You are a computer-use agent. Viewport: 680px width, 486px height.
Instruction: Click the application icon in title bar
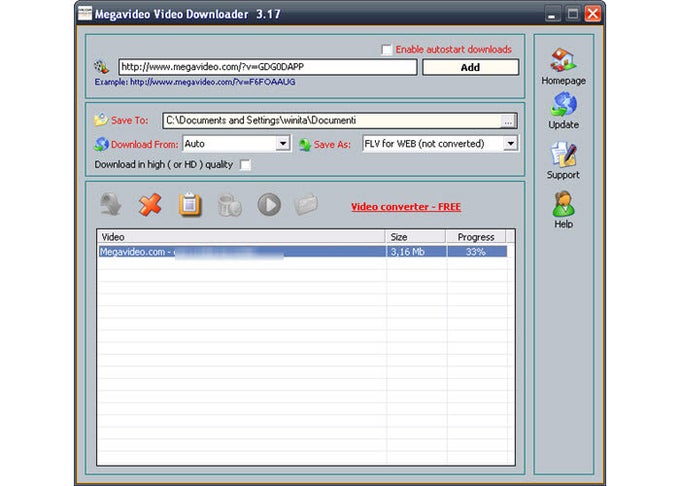click(x=85, y=13)
